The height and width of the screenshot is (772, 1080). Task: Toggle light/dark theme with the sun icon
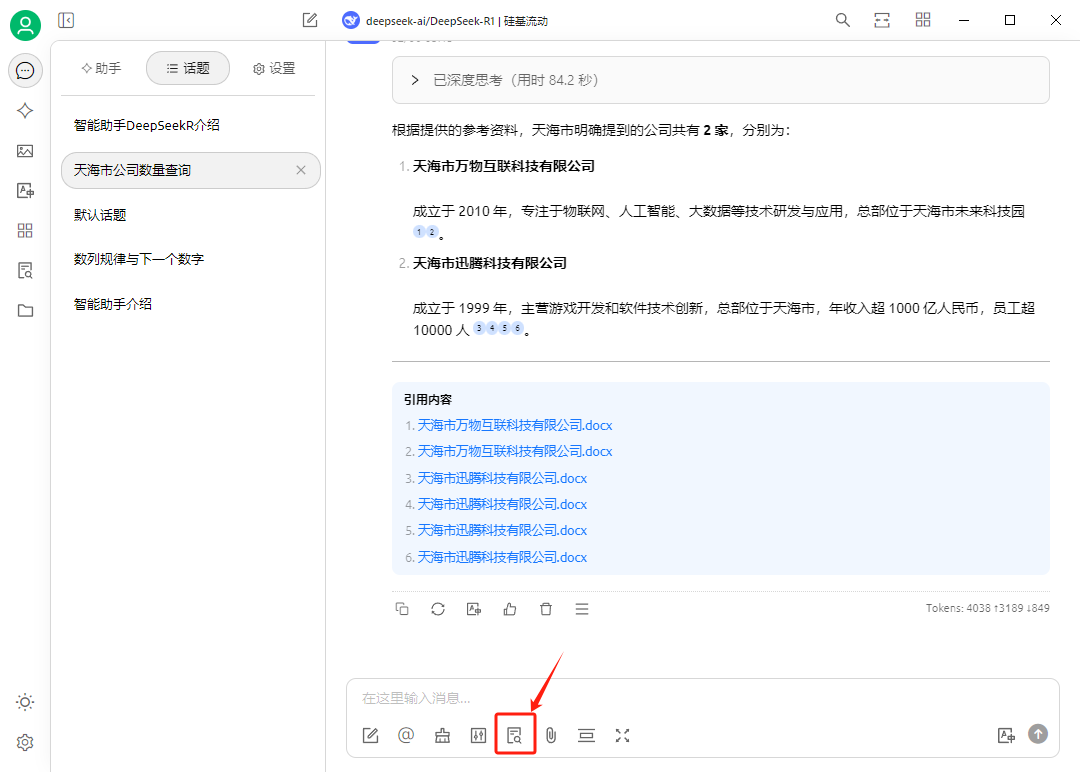[25, 702]
